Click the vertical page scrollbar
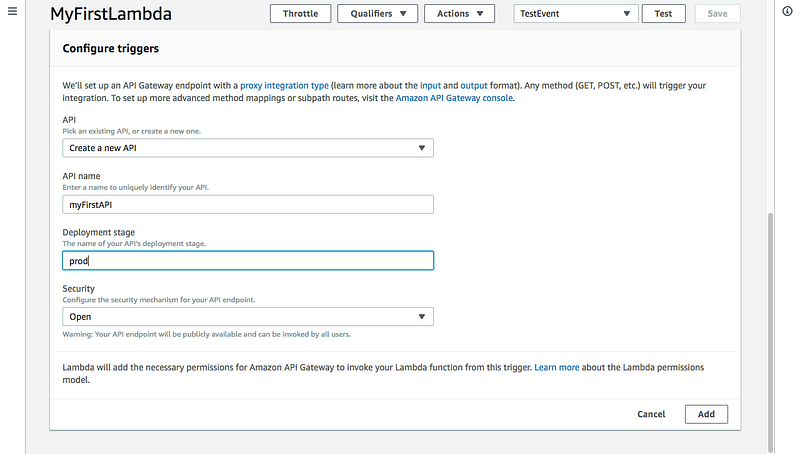Viewport: 800px width, 454px height. click(x=770, y=332)
